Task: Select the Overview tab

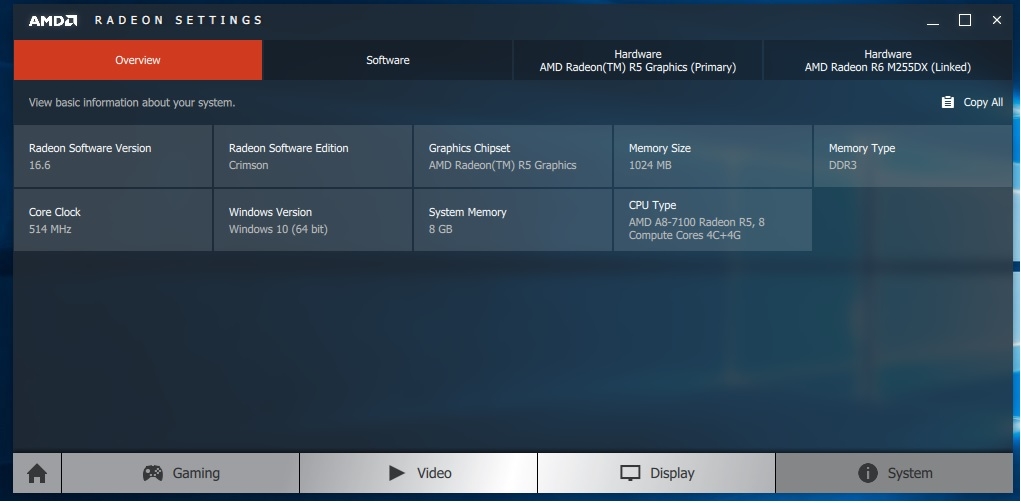Action: (137, 60)
